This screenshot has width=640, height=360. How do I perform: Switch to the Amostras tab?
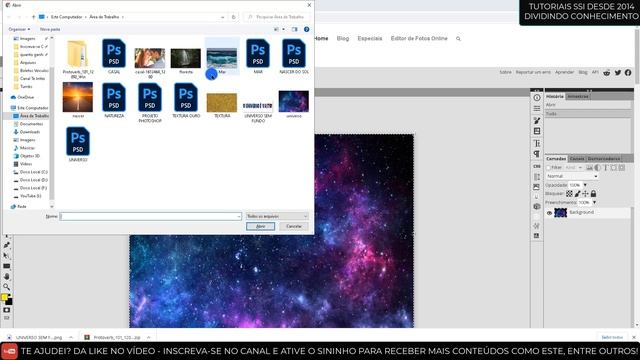coord(578,96)
